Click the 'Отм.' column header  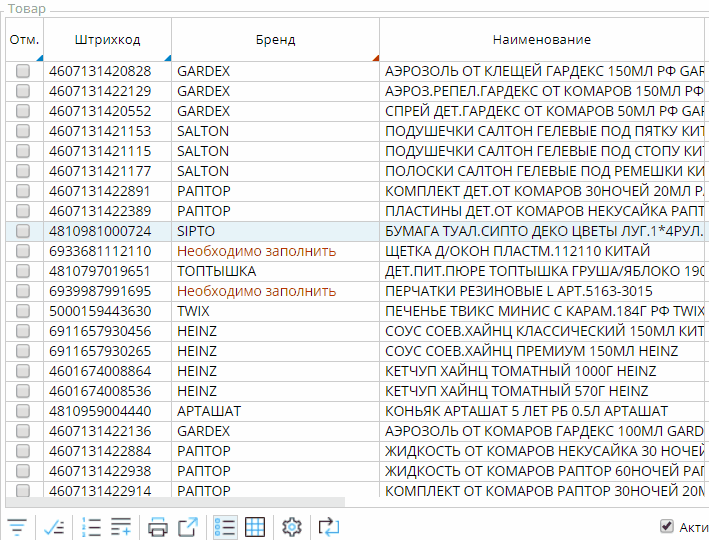pos(24,40)
